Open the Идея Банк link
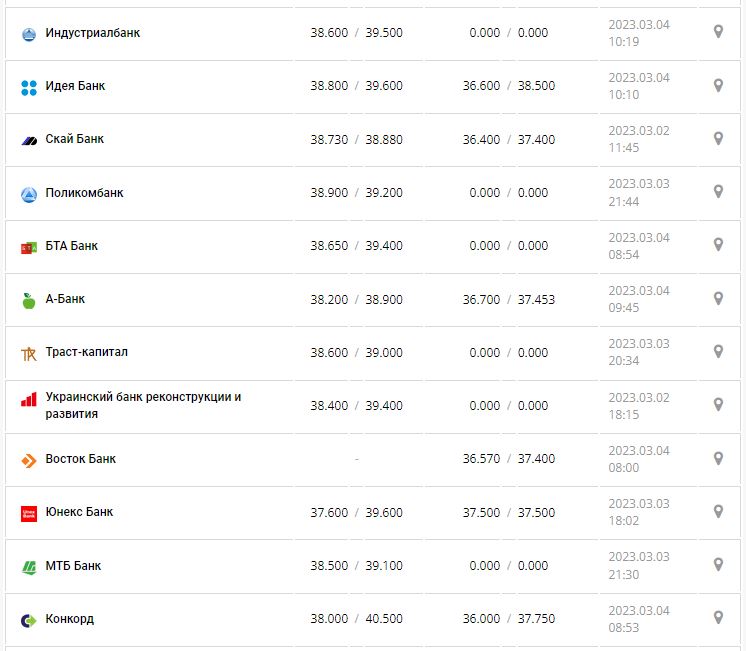 [75, 86]
